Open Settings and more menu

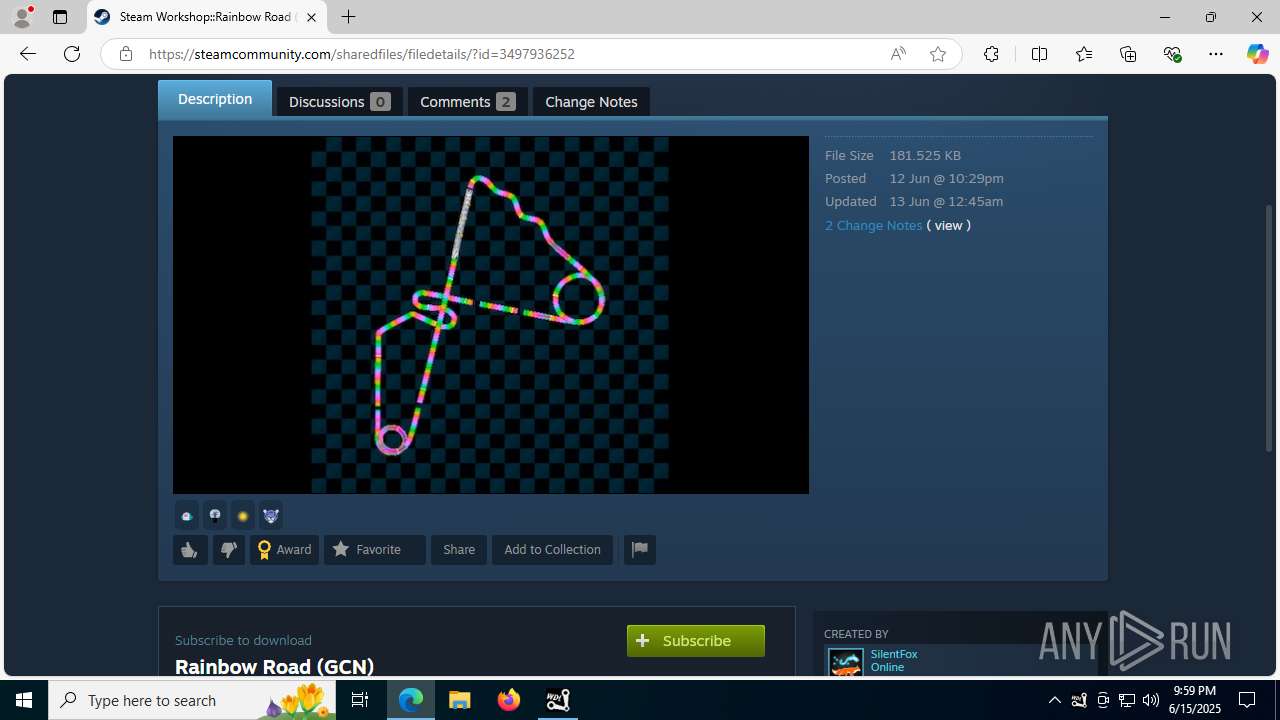pyautogui.click(x=1216, y=54)
